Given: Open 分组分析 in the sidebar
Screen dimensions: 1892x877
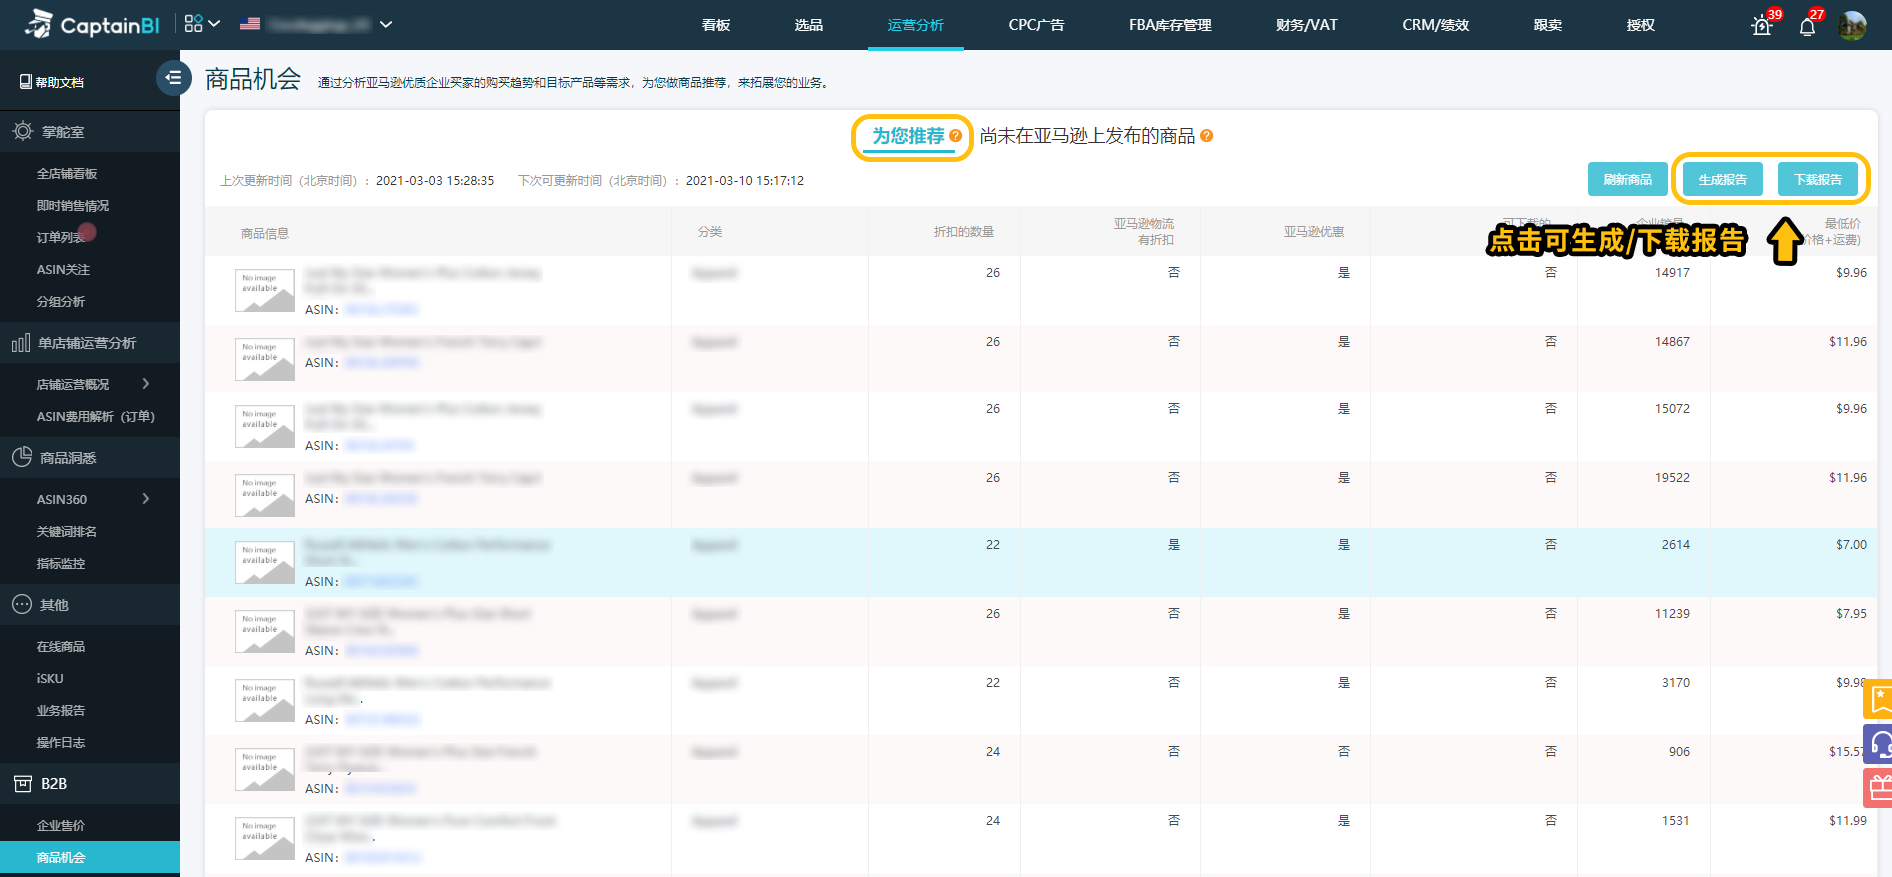Looking at the screenshot, I should coord(61,302).
